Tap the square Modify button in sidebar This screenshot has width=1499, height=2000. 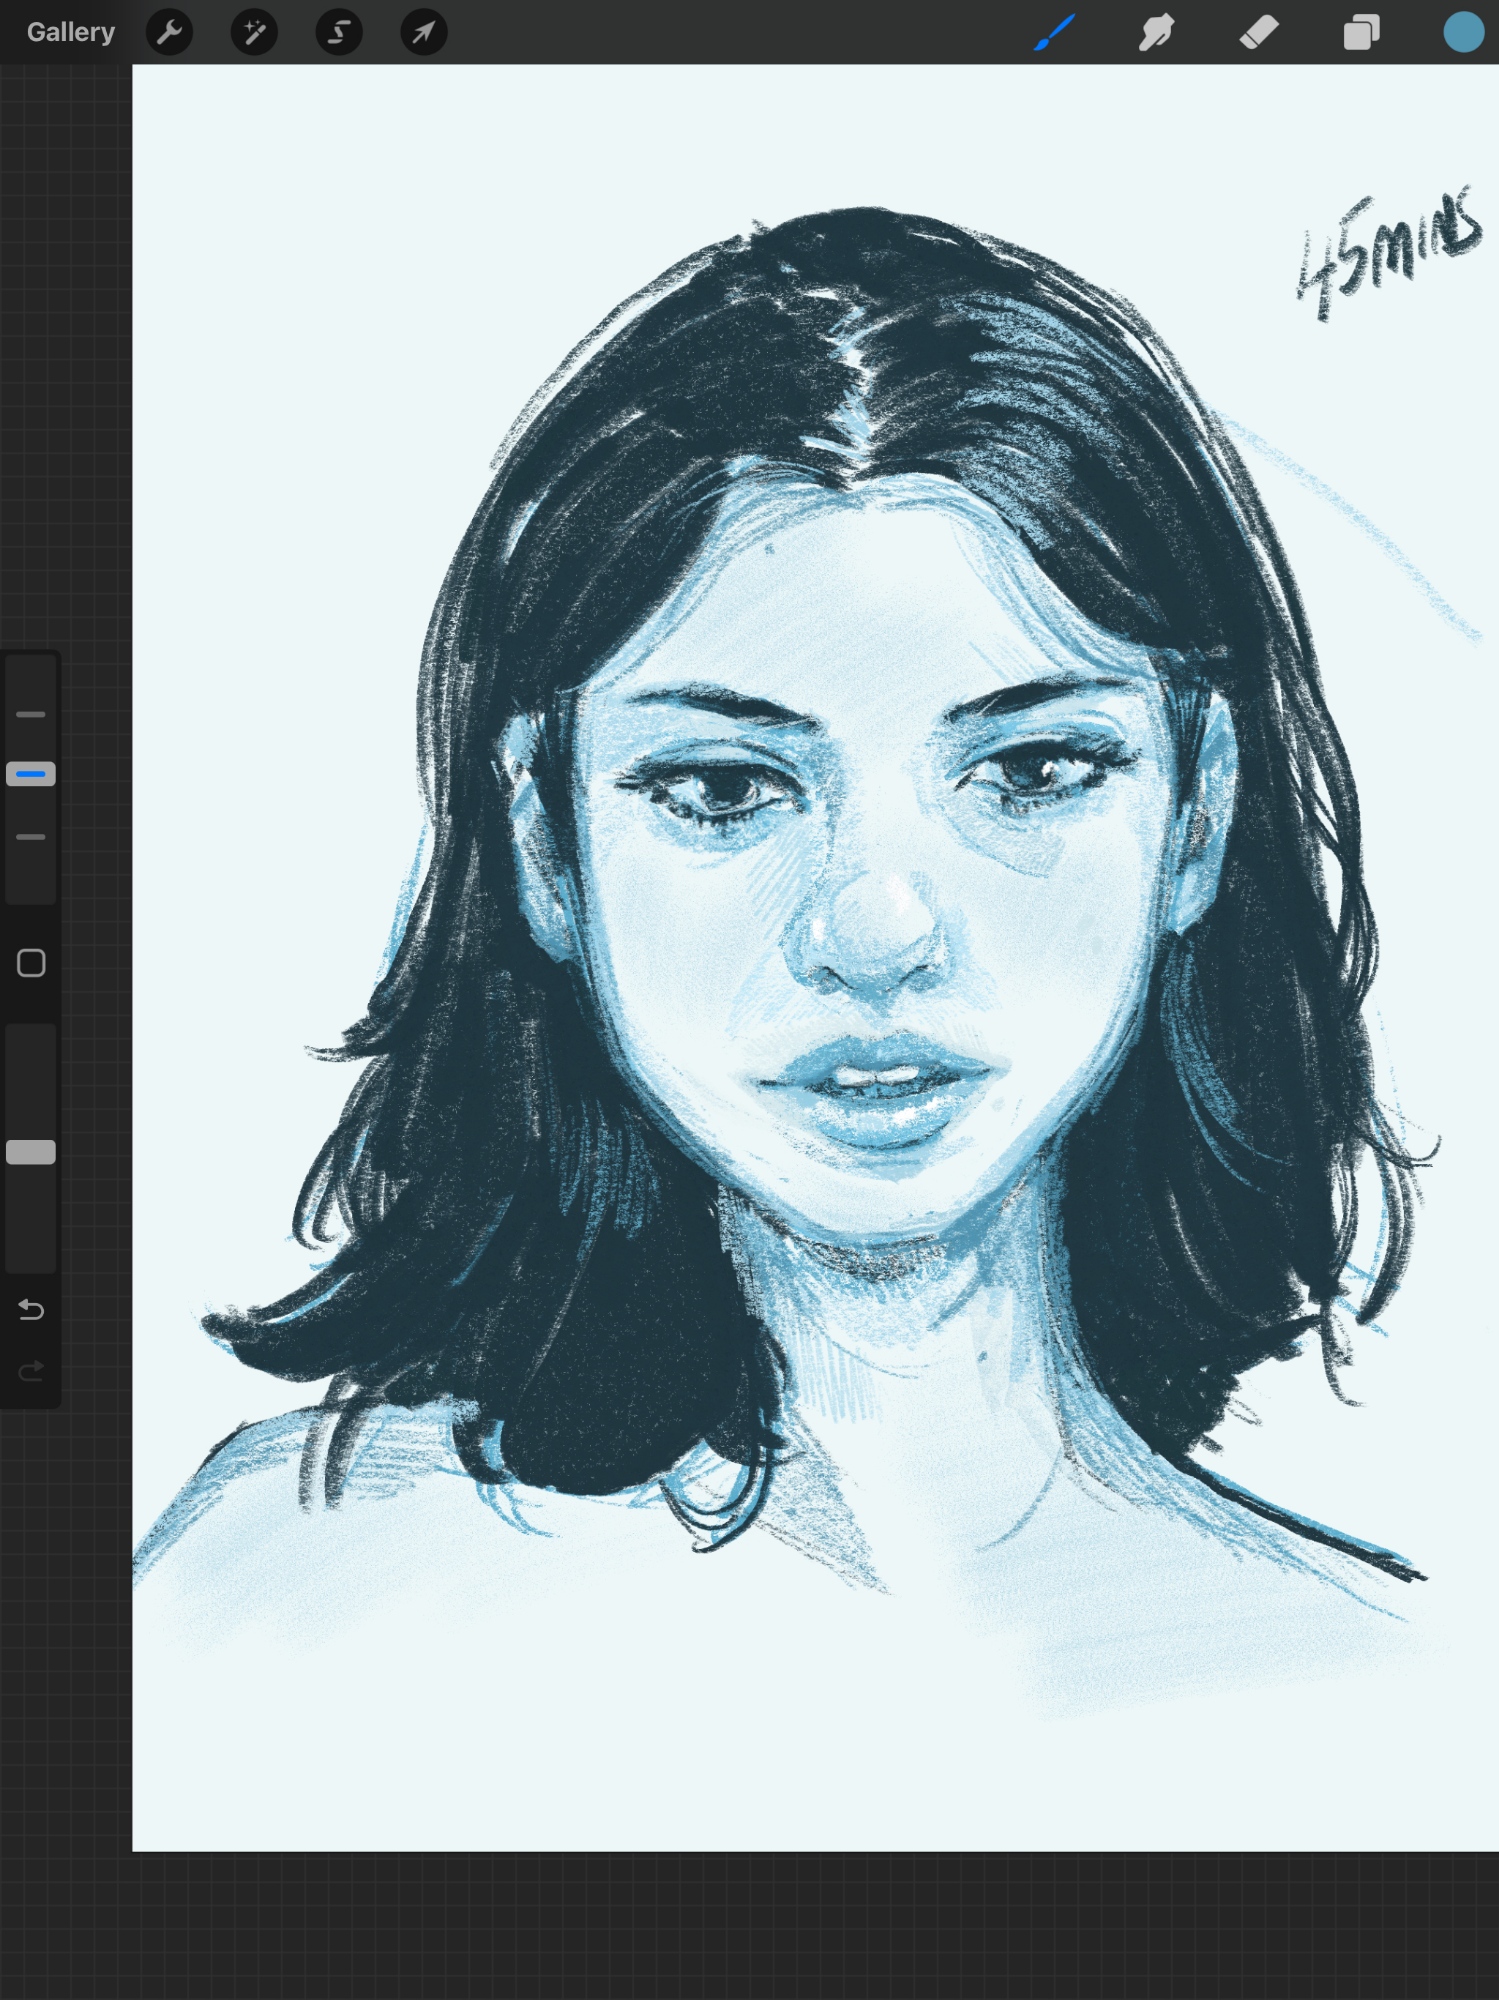click(x=31, y=963)
